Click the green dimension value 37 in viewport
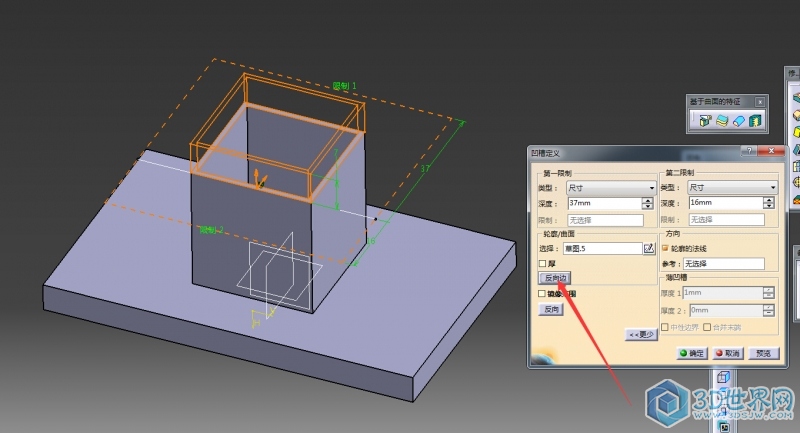The width and height of the screenshot is (800, 433). [x=425, y=168]
